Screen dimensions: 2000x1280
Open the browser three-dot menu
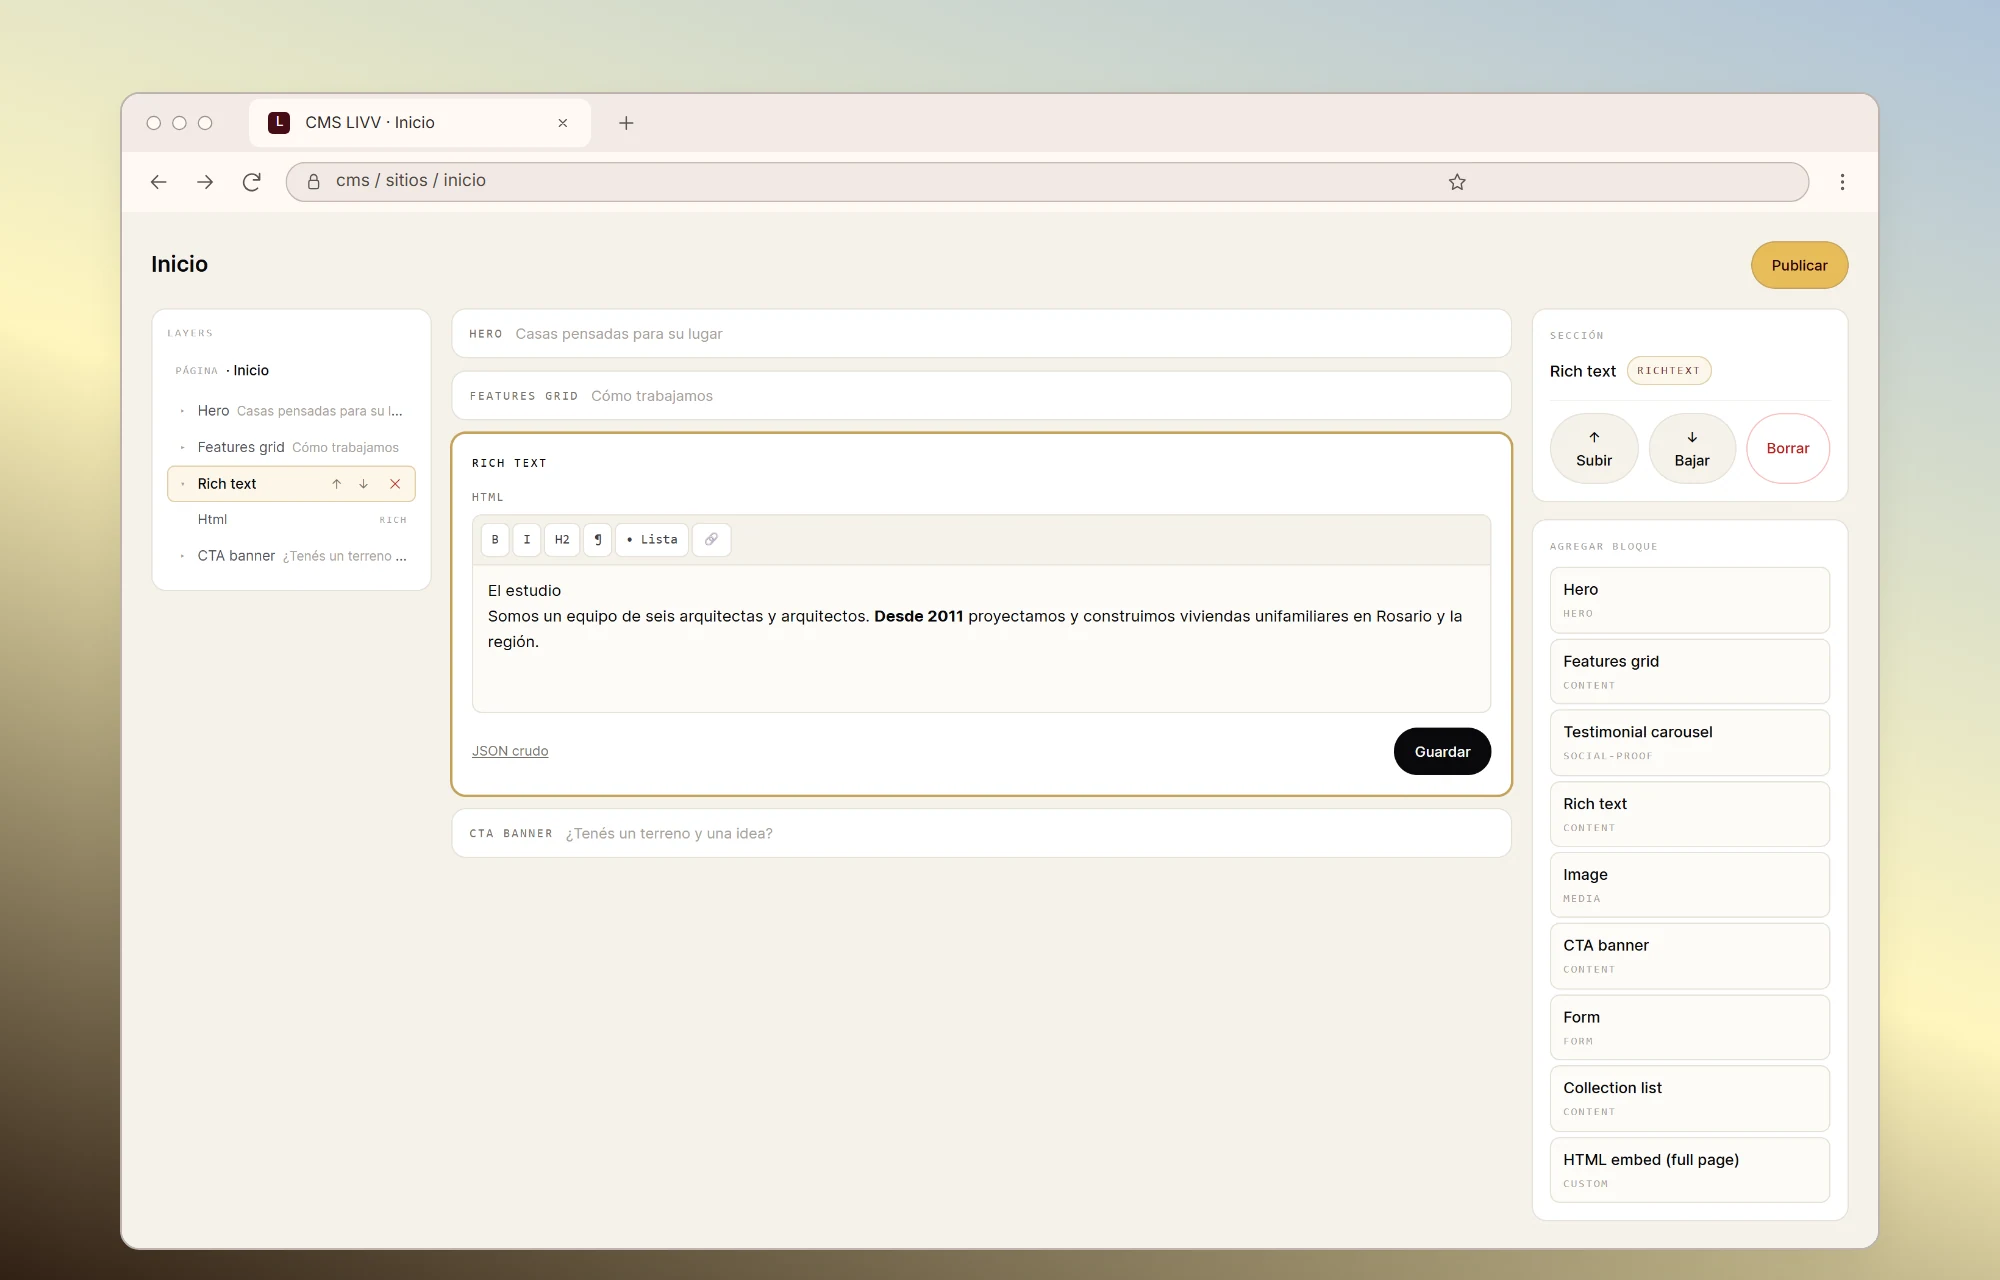coord(1842,182)
